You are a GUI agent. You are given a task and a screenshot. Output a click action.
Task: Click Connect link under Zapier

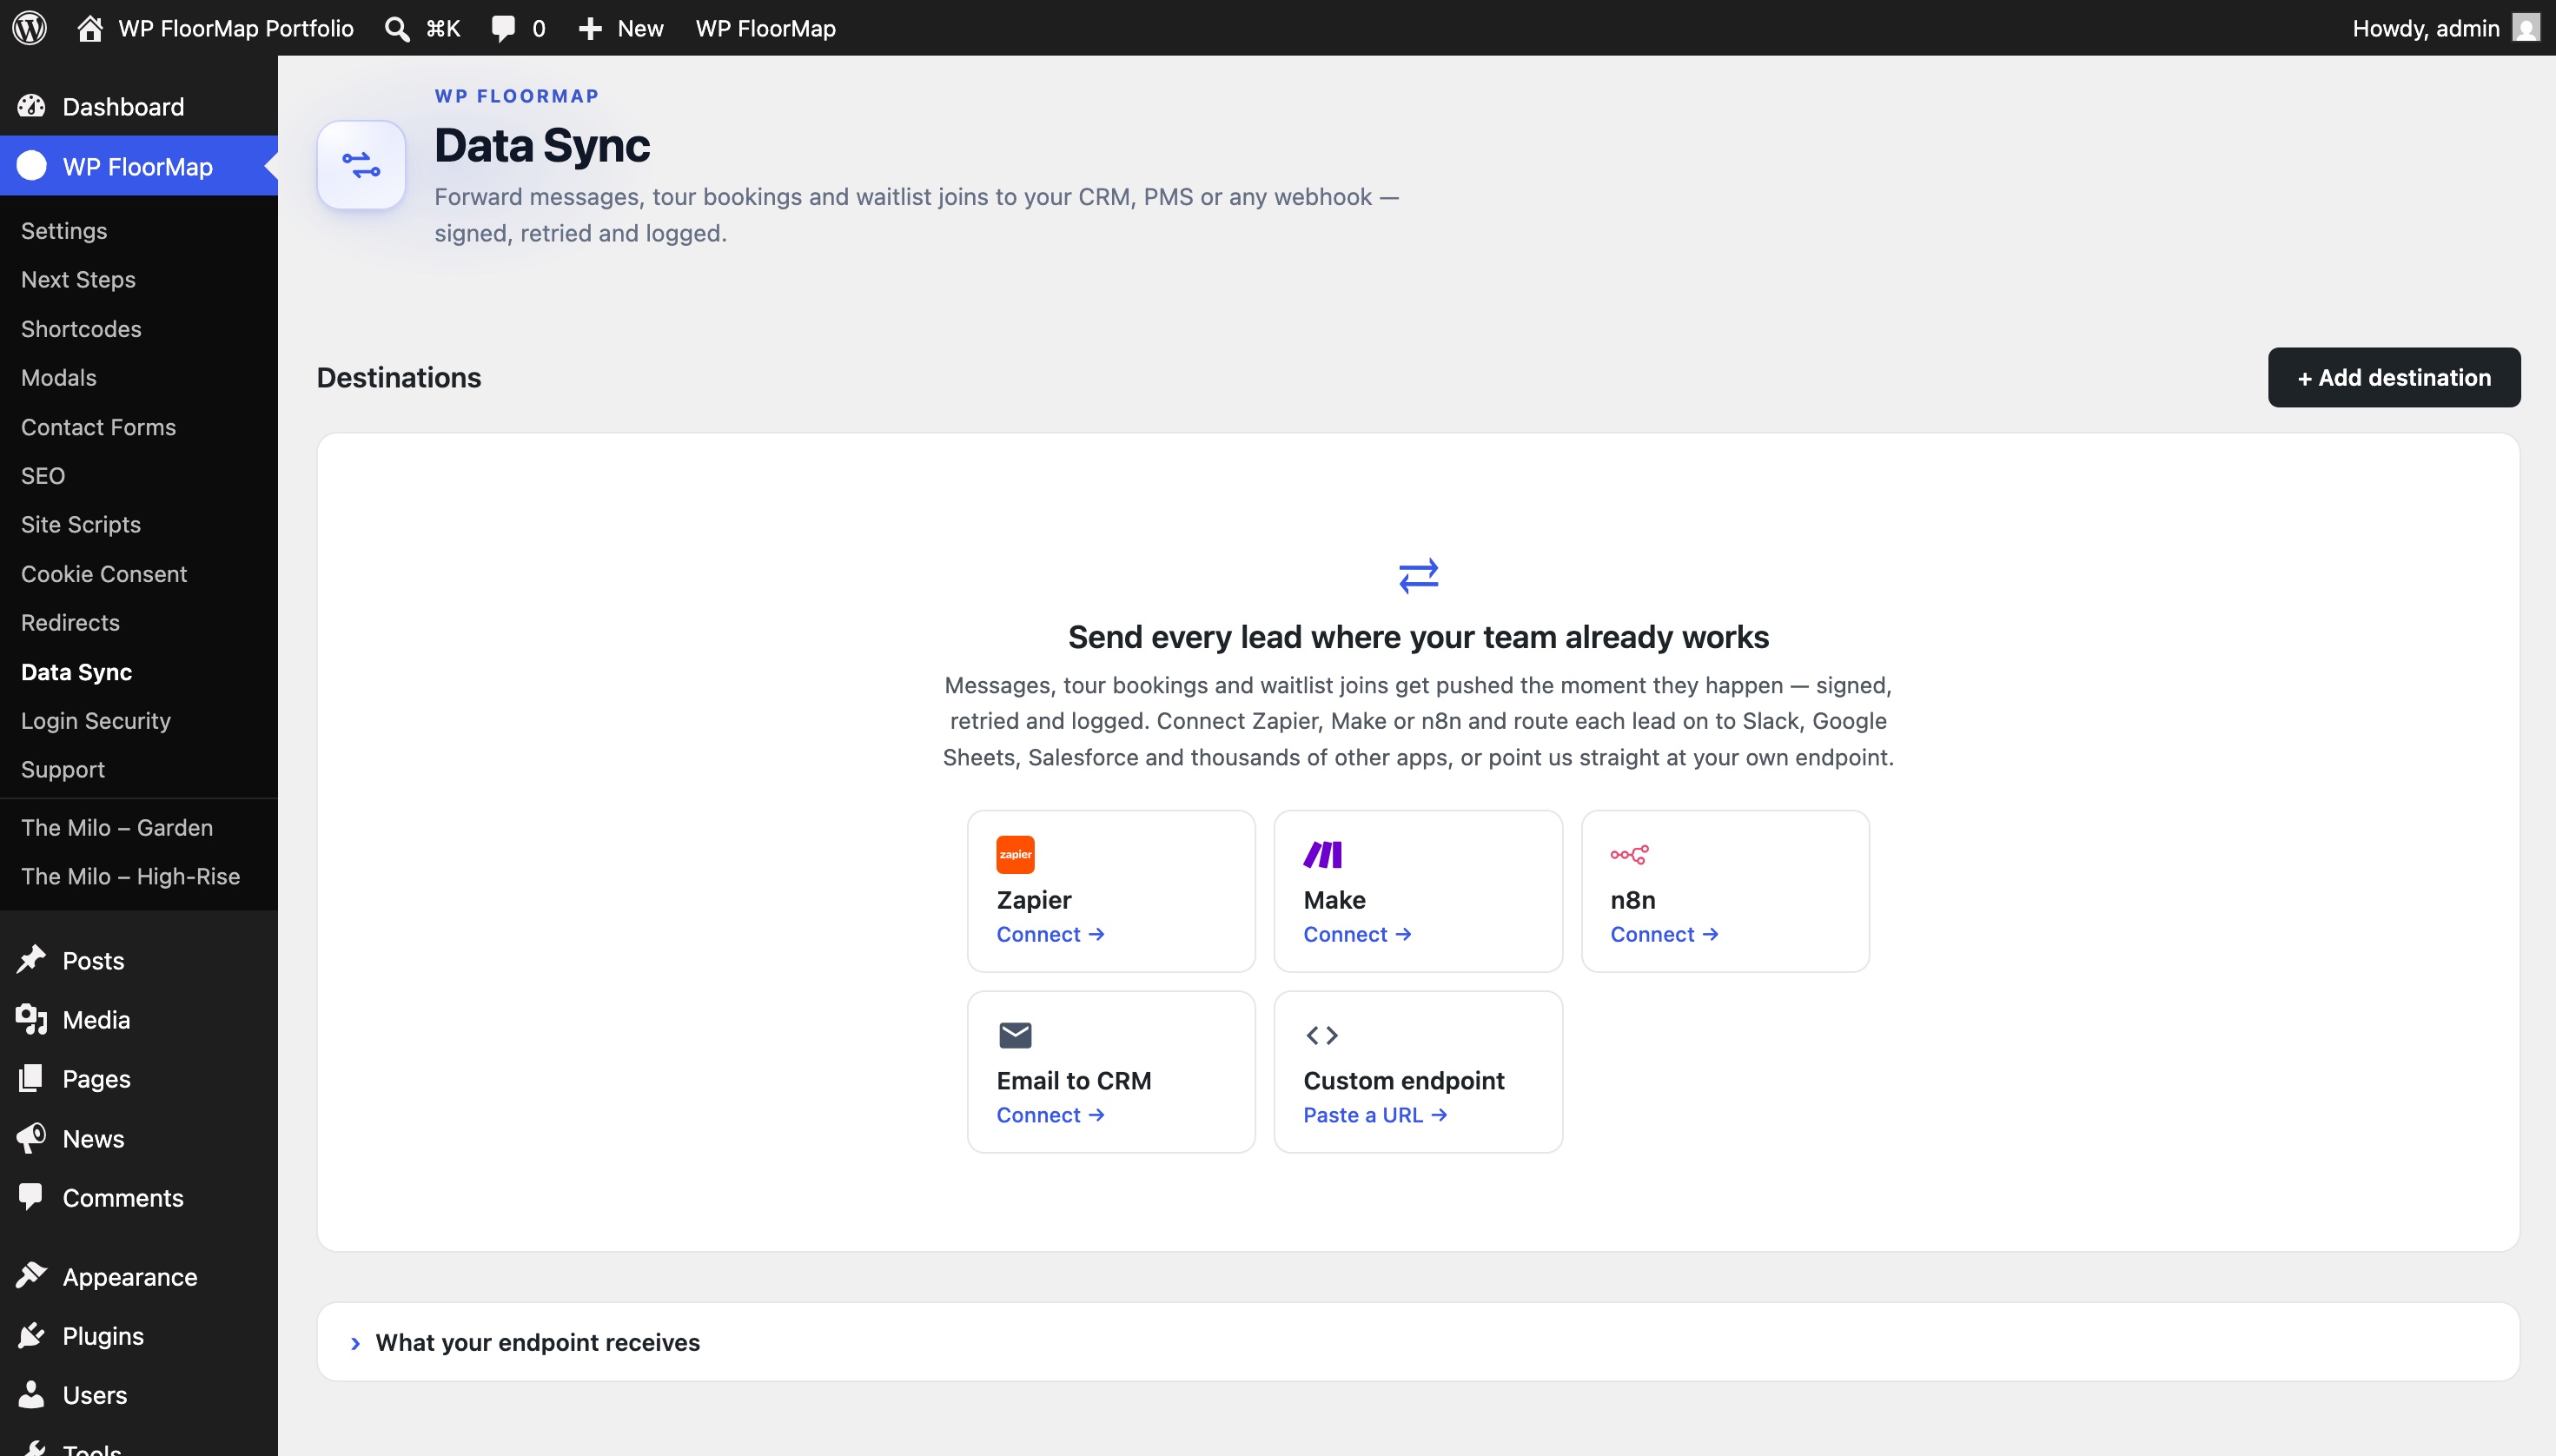click(1050, 934)
